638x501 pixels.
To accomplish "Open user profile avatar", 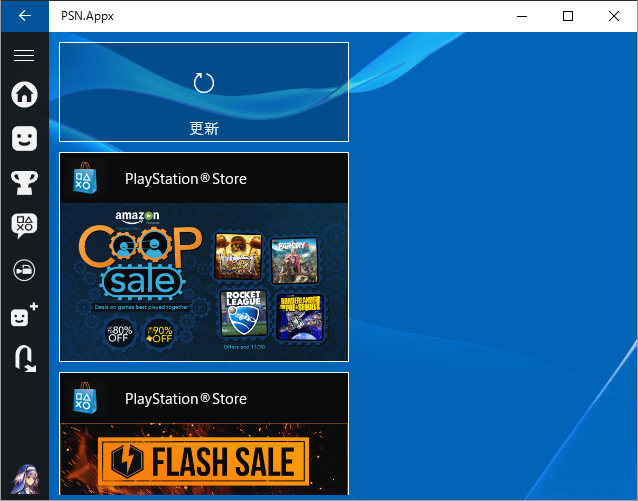I will [25, 479].
